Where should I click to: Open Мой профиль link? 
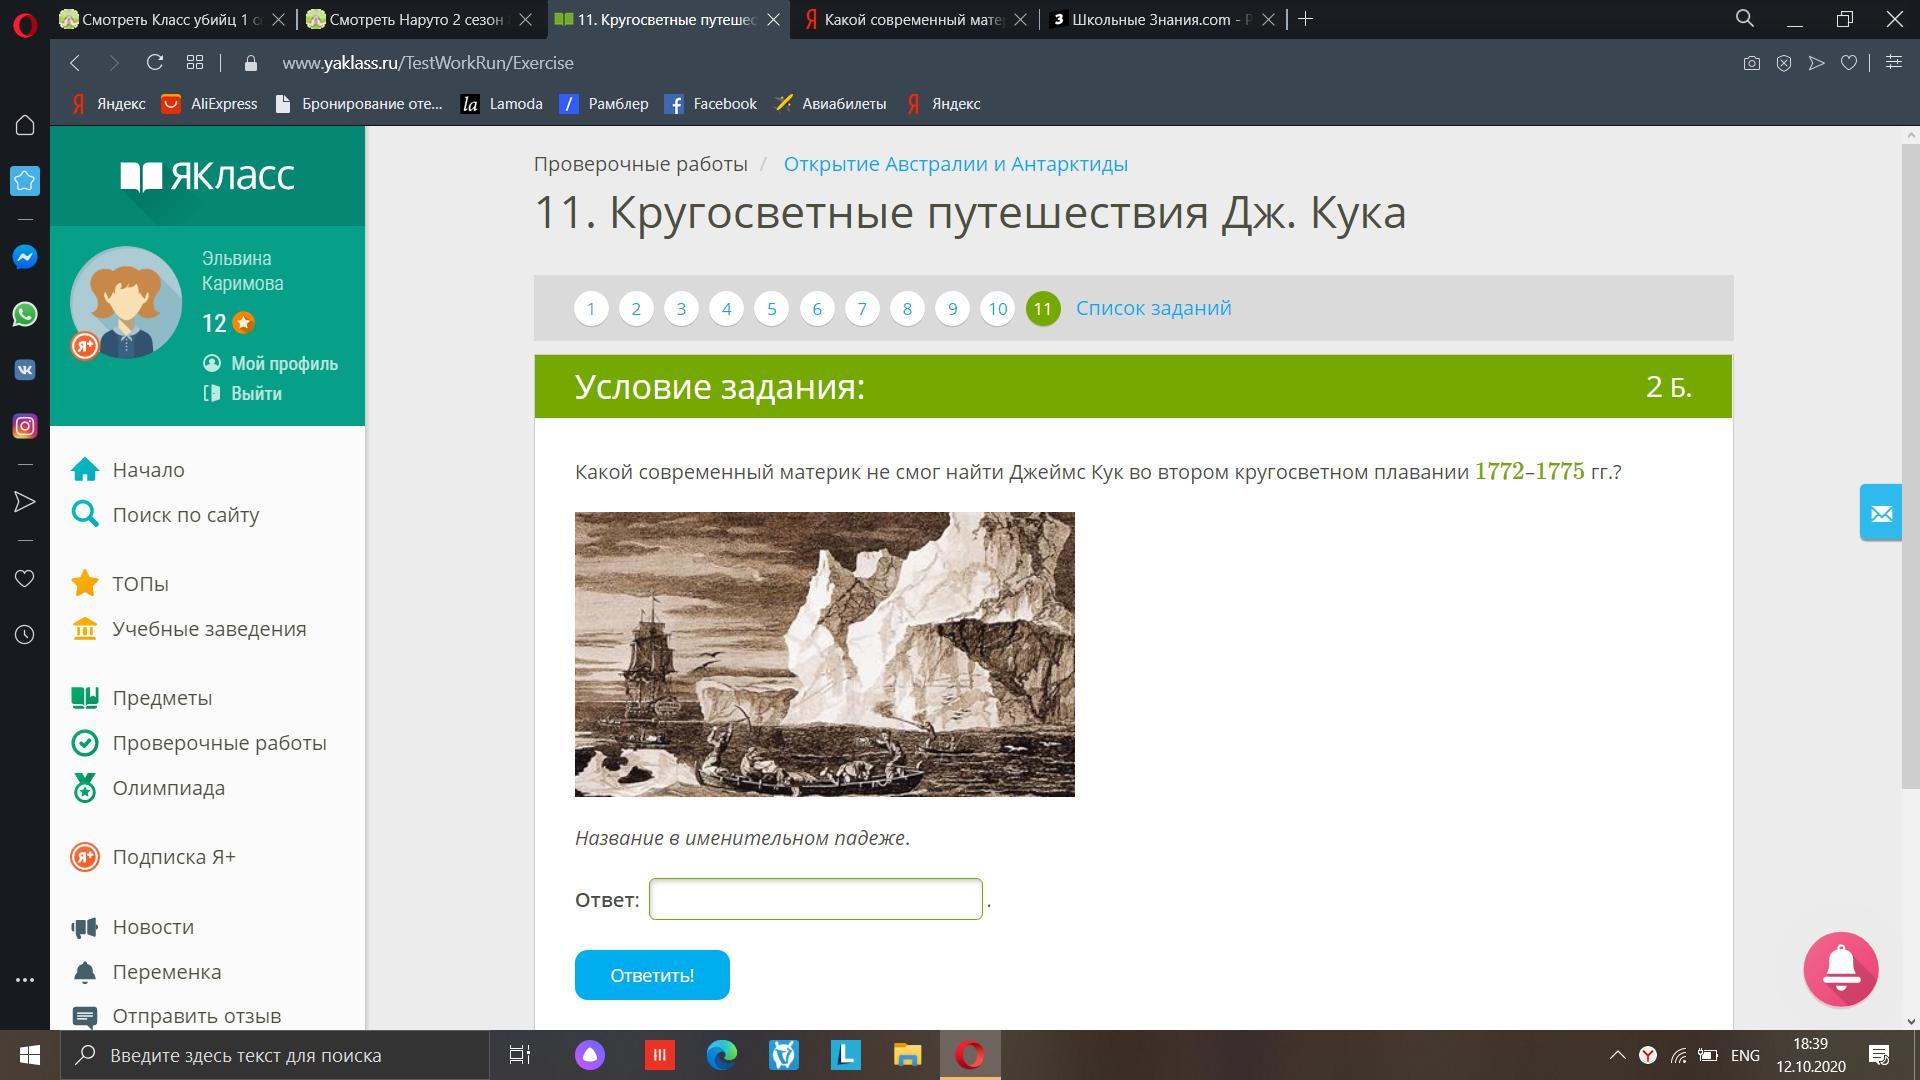click(284, 364)
